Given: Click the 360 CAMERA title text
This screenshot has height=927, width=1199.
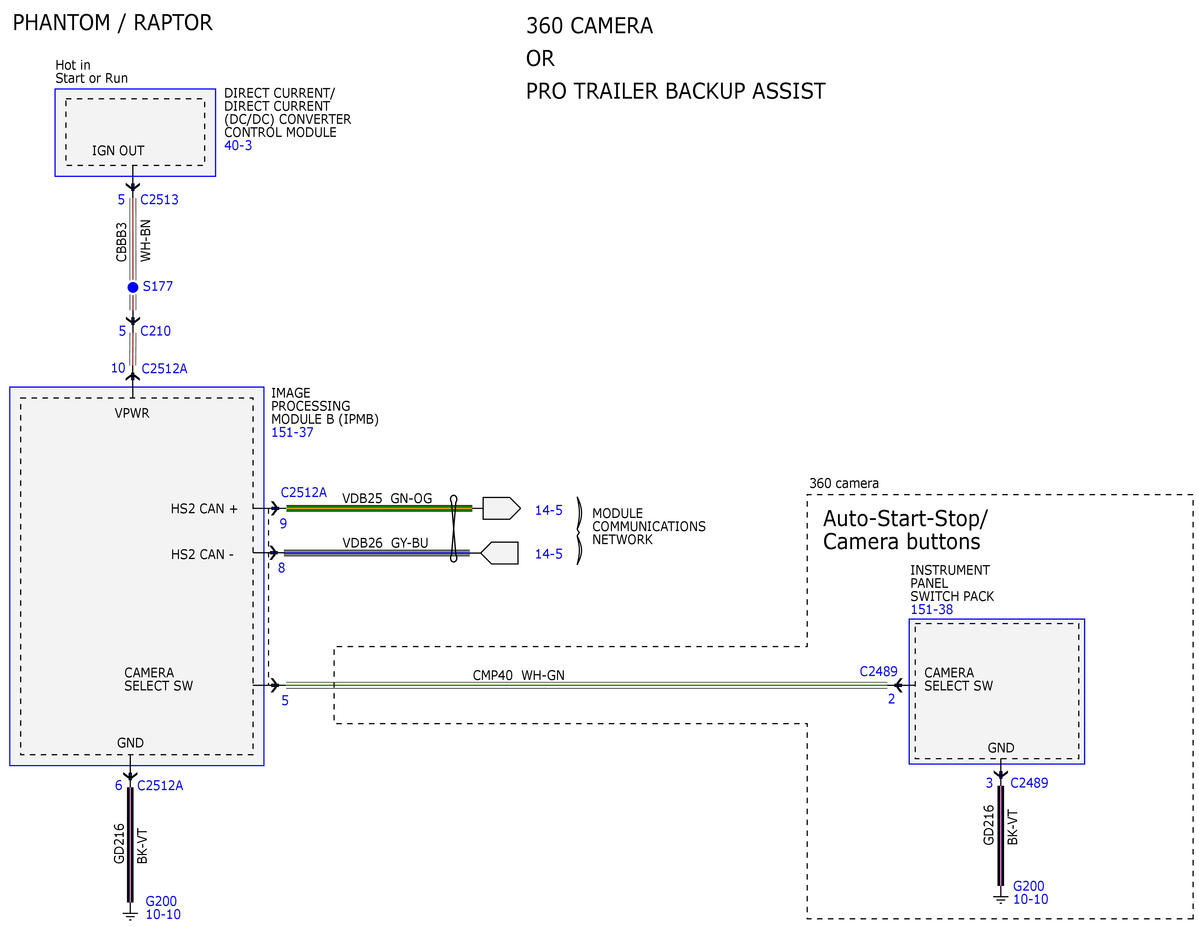Looking at the screenshot, I should click(590, 26).
